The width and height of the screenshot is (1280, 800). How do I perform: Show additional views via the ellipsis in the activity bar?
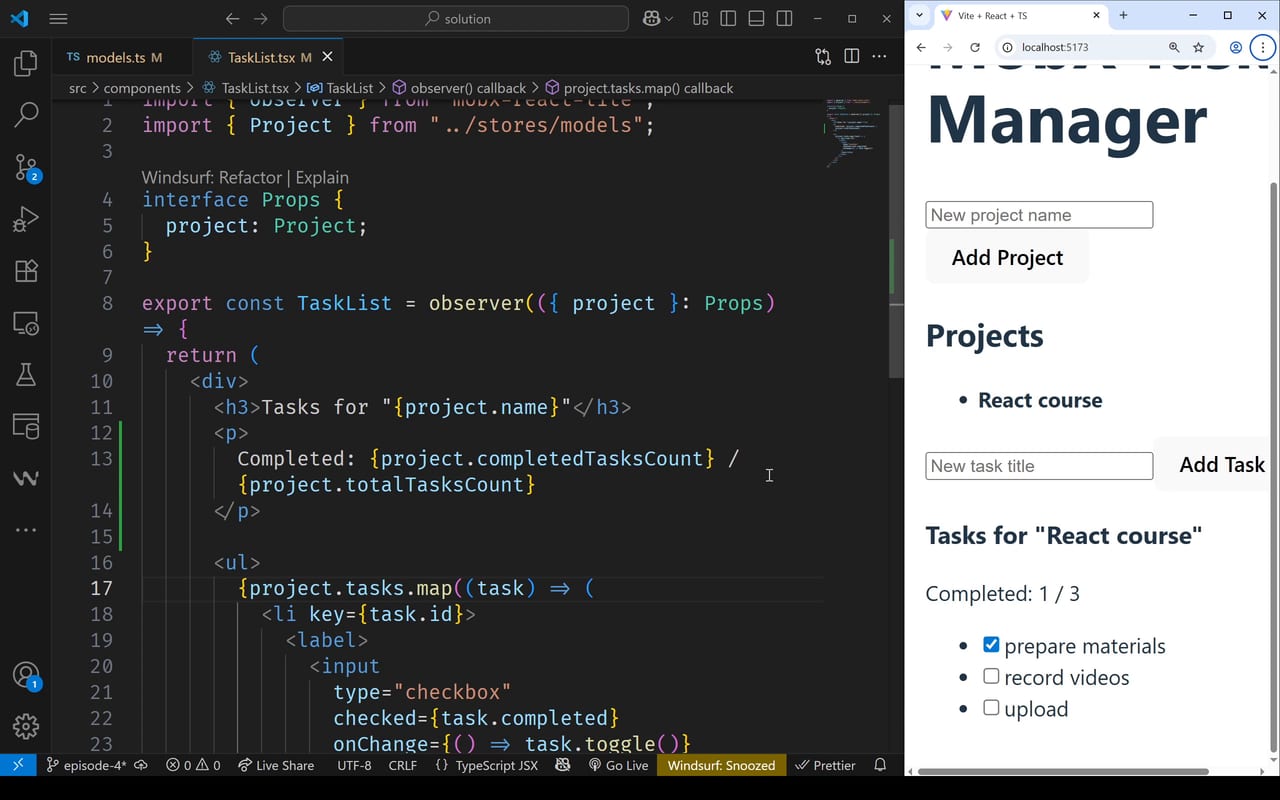pos(26,530)
